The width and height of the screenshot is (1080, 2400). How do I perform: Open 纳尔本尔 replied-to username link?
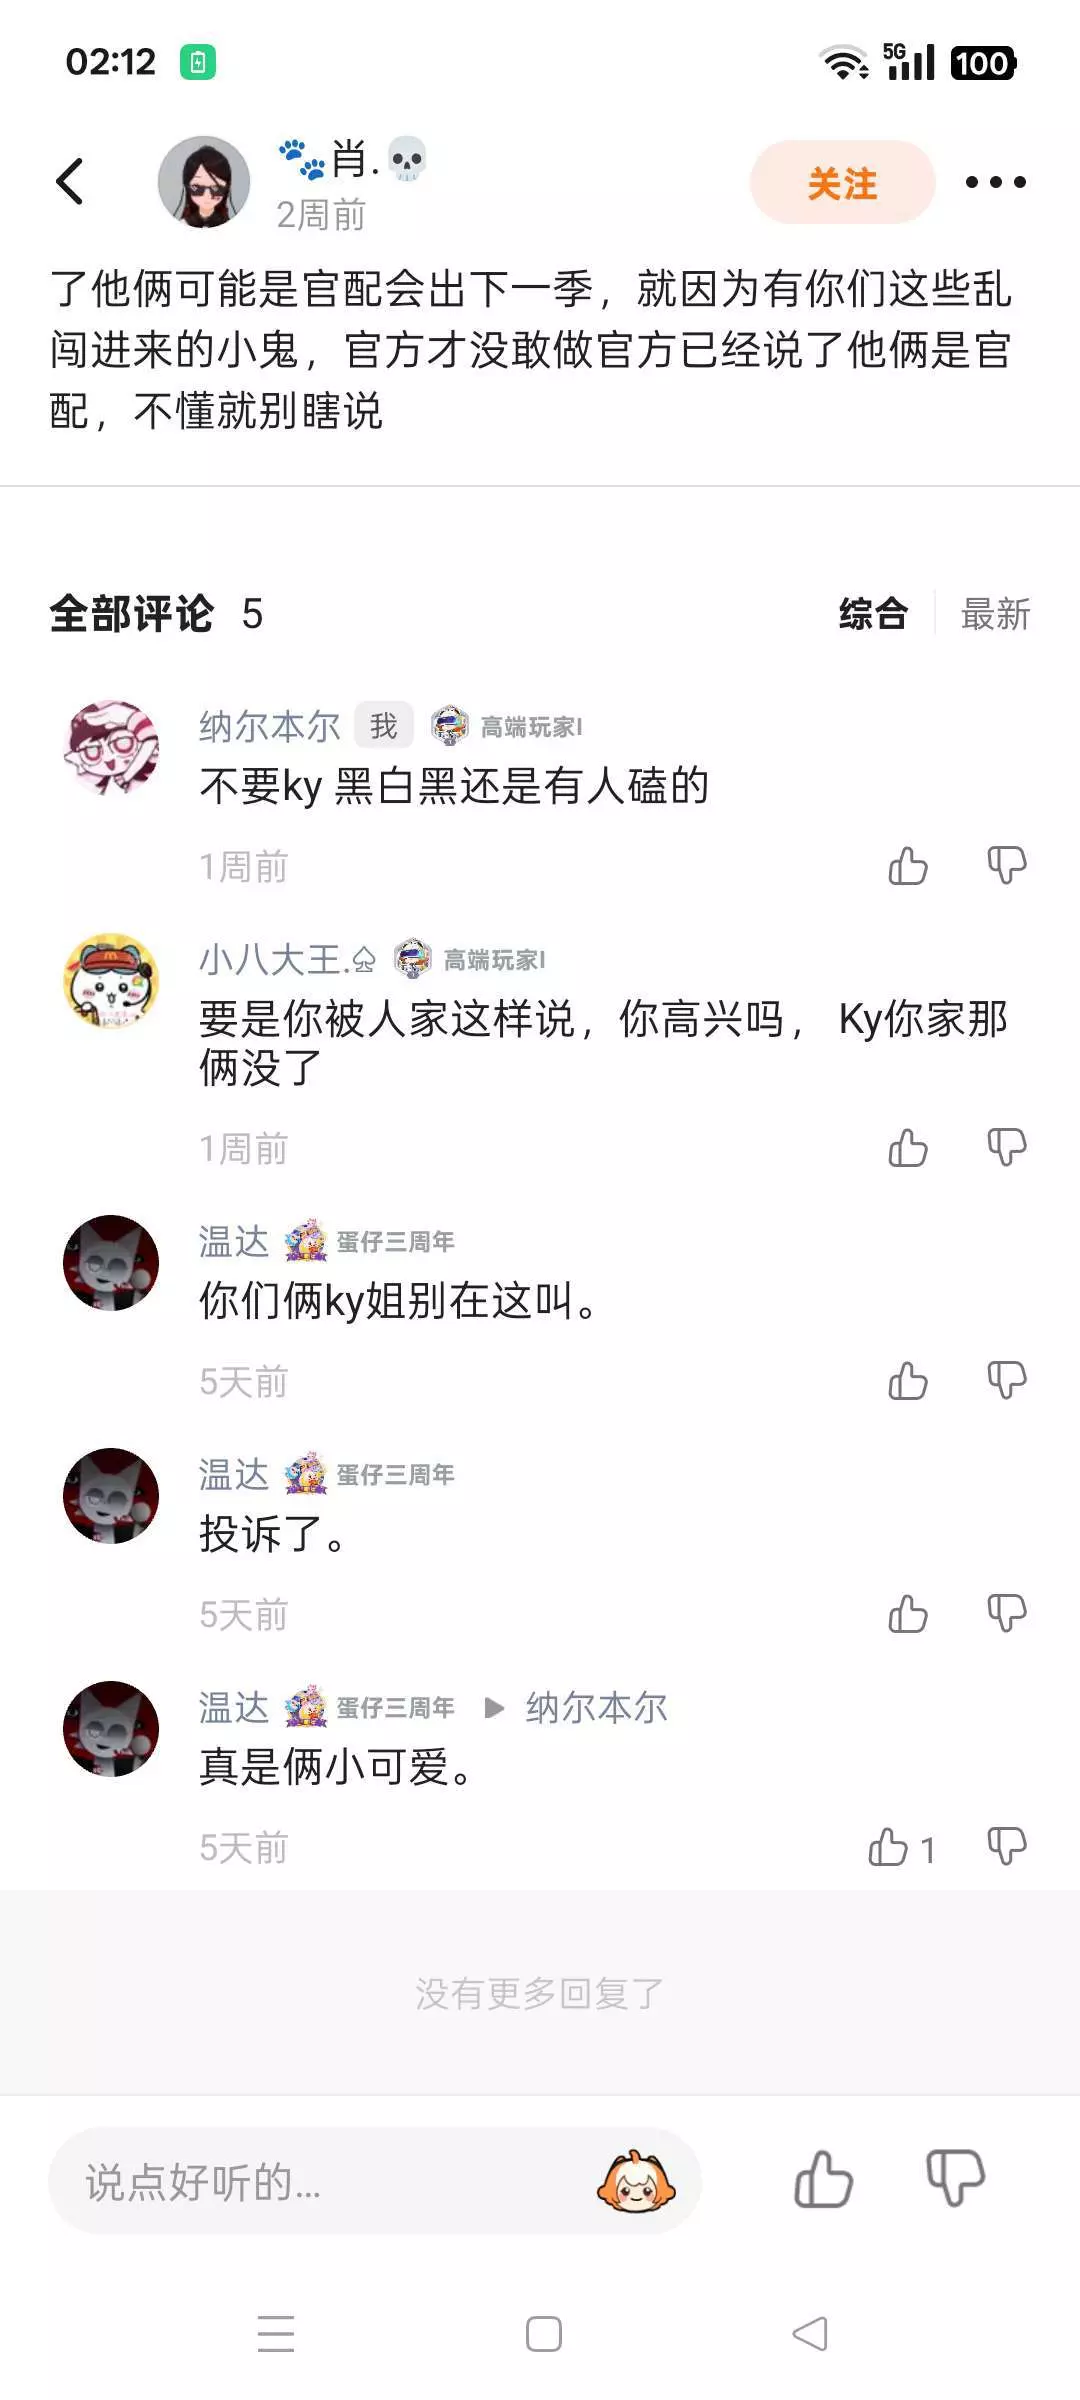[x=596, y=1708]
